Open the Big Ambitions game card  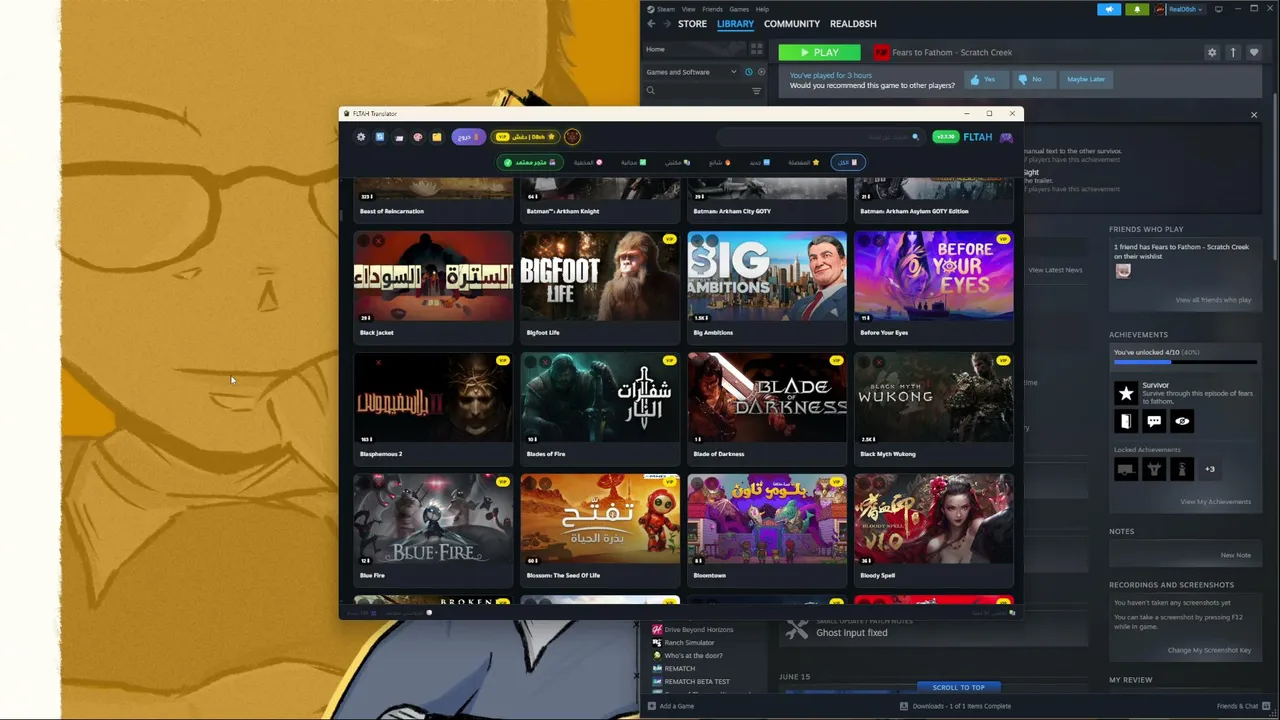(767, 286)
